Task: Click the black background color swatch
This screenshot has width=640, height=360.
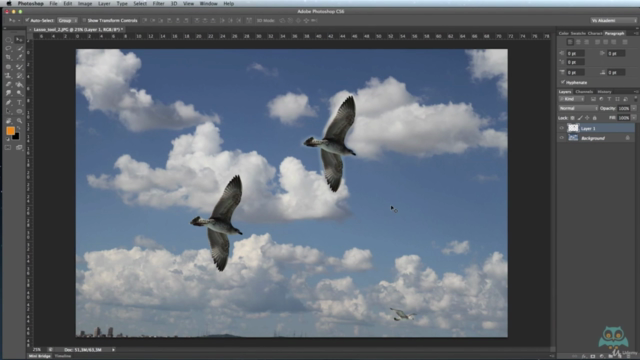Action: [x=16, y=137]
